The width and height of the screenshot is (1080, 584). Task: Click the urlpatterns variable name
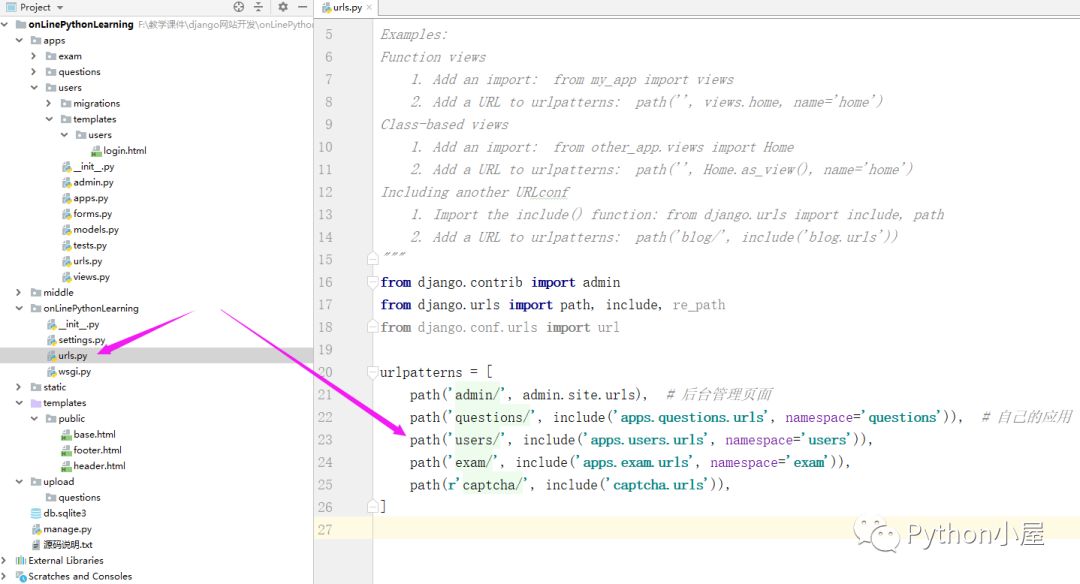click(421, 373)
